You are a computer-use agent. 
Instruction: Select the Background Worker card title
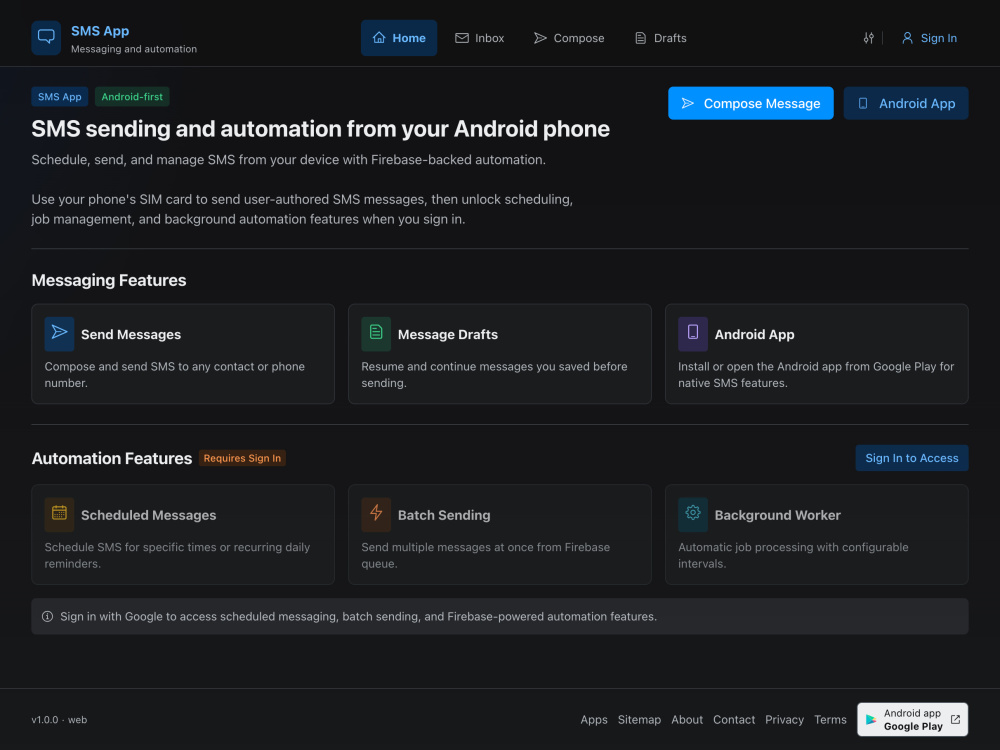[777, 515]
